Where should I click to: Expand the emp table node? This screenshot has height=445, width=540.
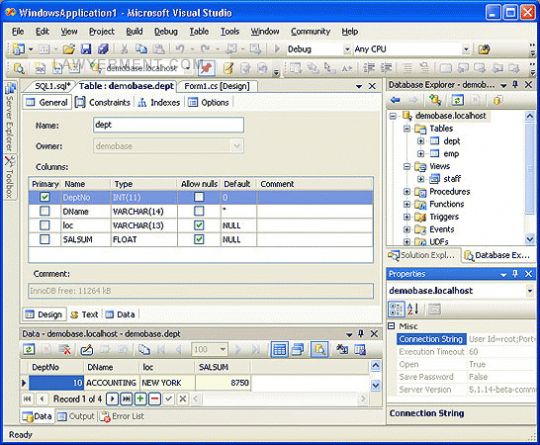click(x=420, y=154)
